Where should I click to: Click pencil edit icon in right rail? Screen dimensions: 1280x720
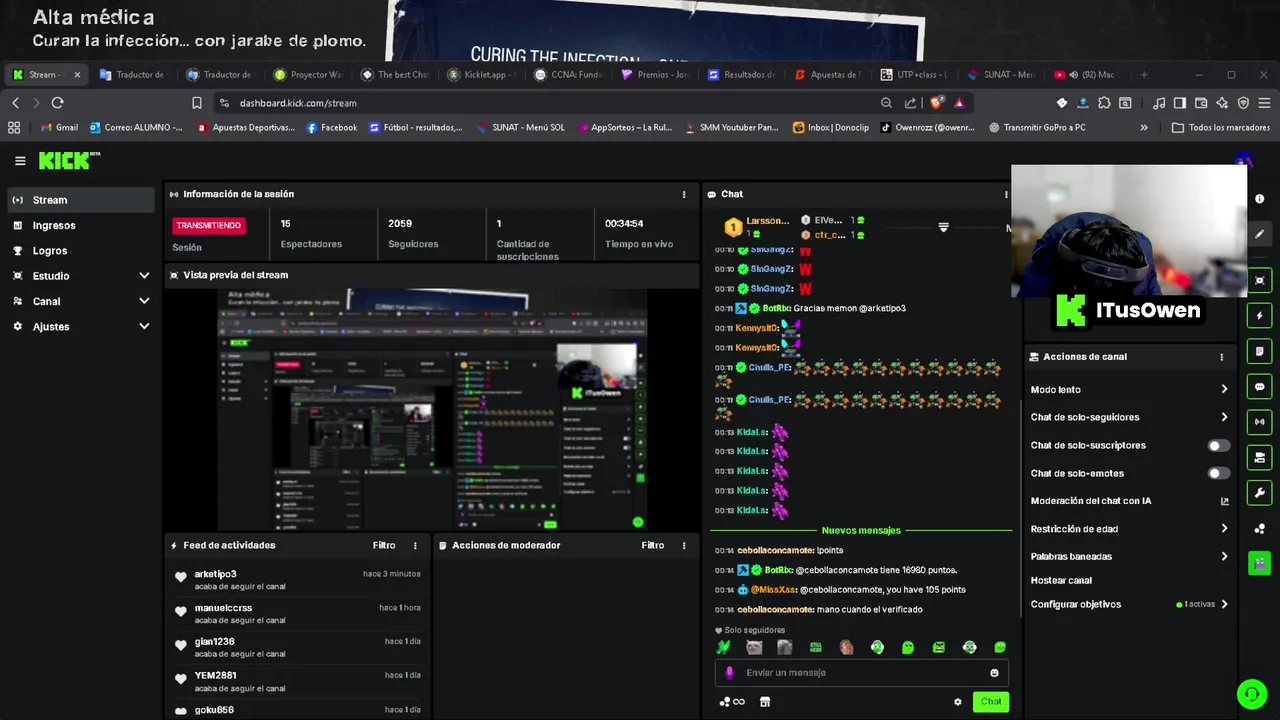(1260, 234)
